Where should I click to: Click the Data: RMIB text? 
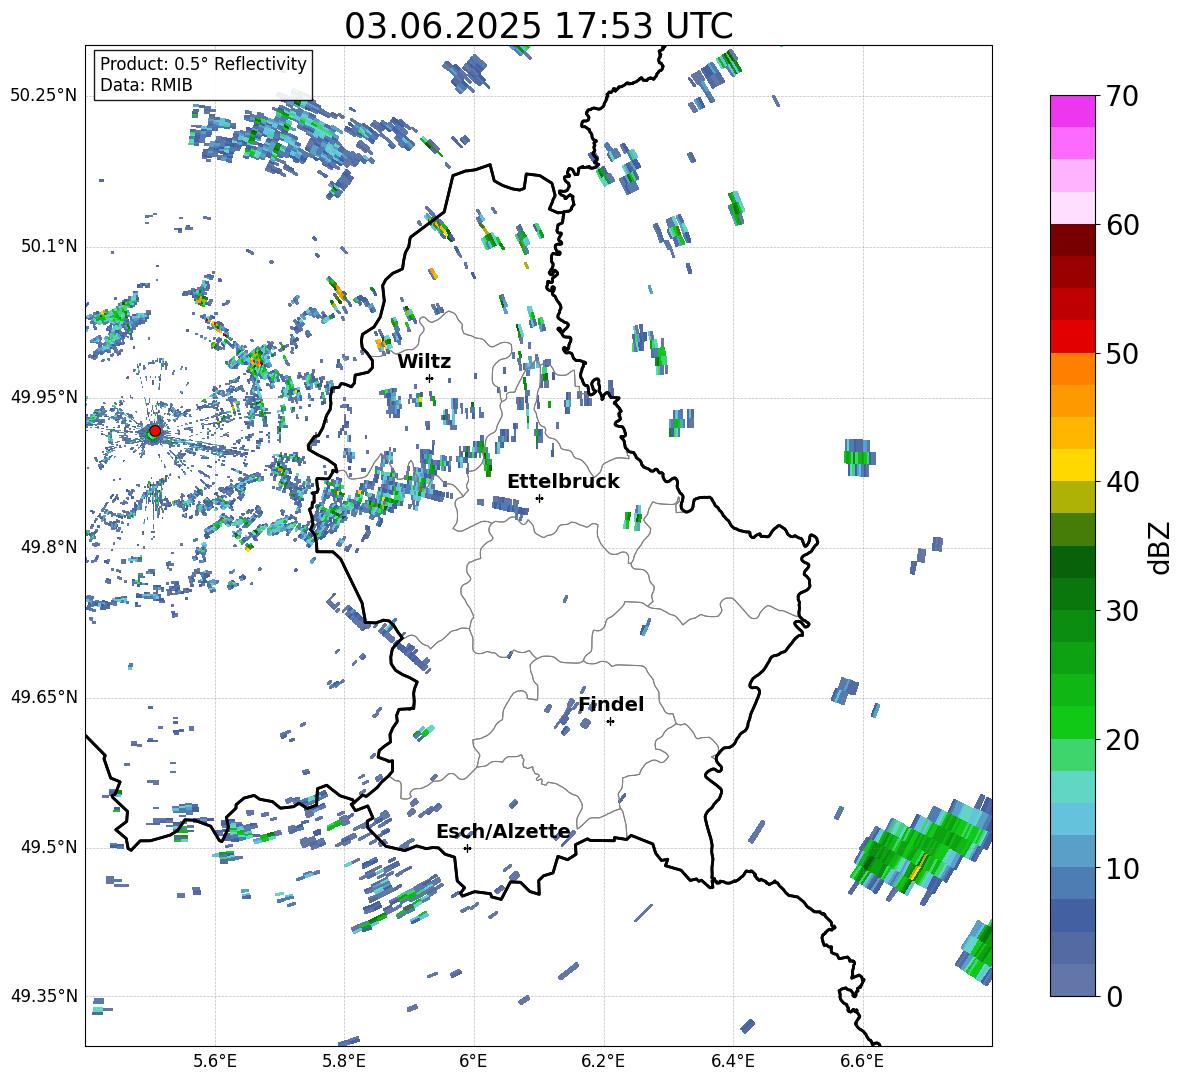click(x=146, y=85)
